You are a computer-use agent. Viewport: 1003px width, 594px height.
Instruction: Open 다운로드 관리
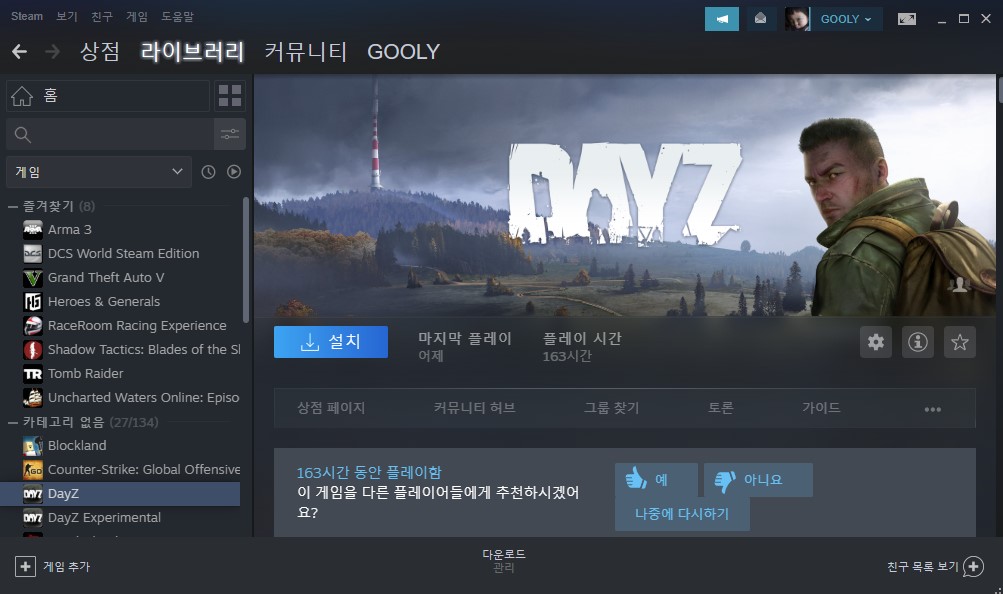pos(503,561)
